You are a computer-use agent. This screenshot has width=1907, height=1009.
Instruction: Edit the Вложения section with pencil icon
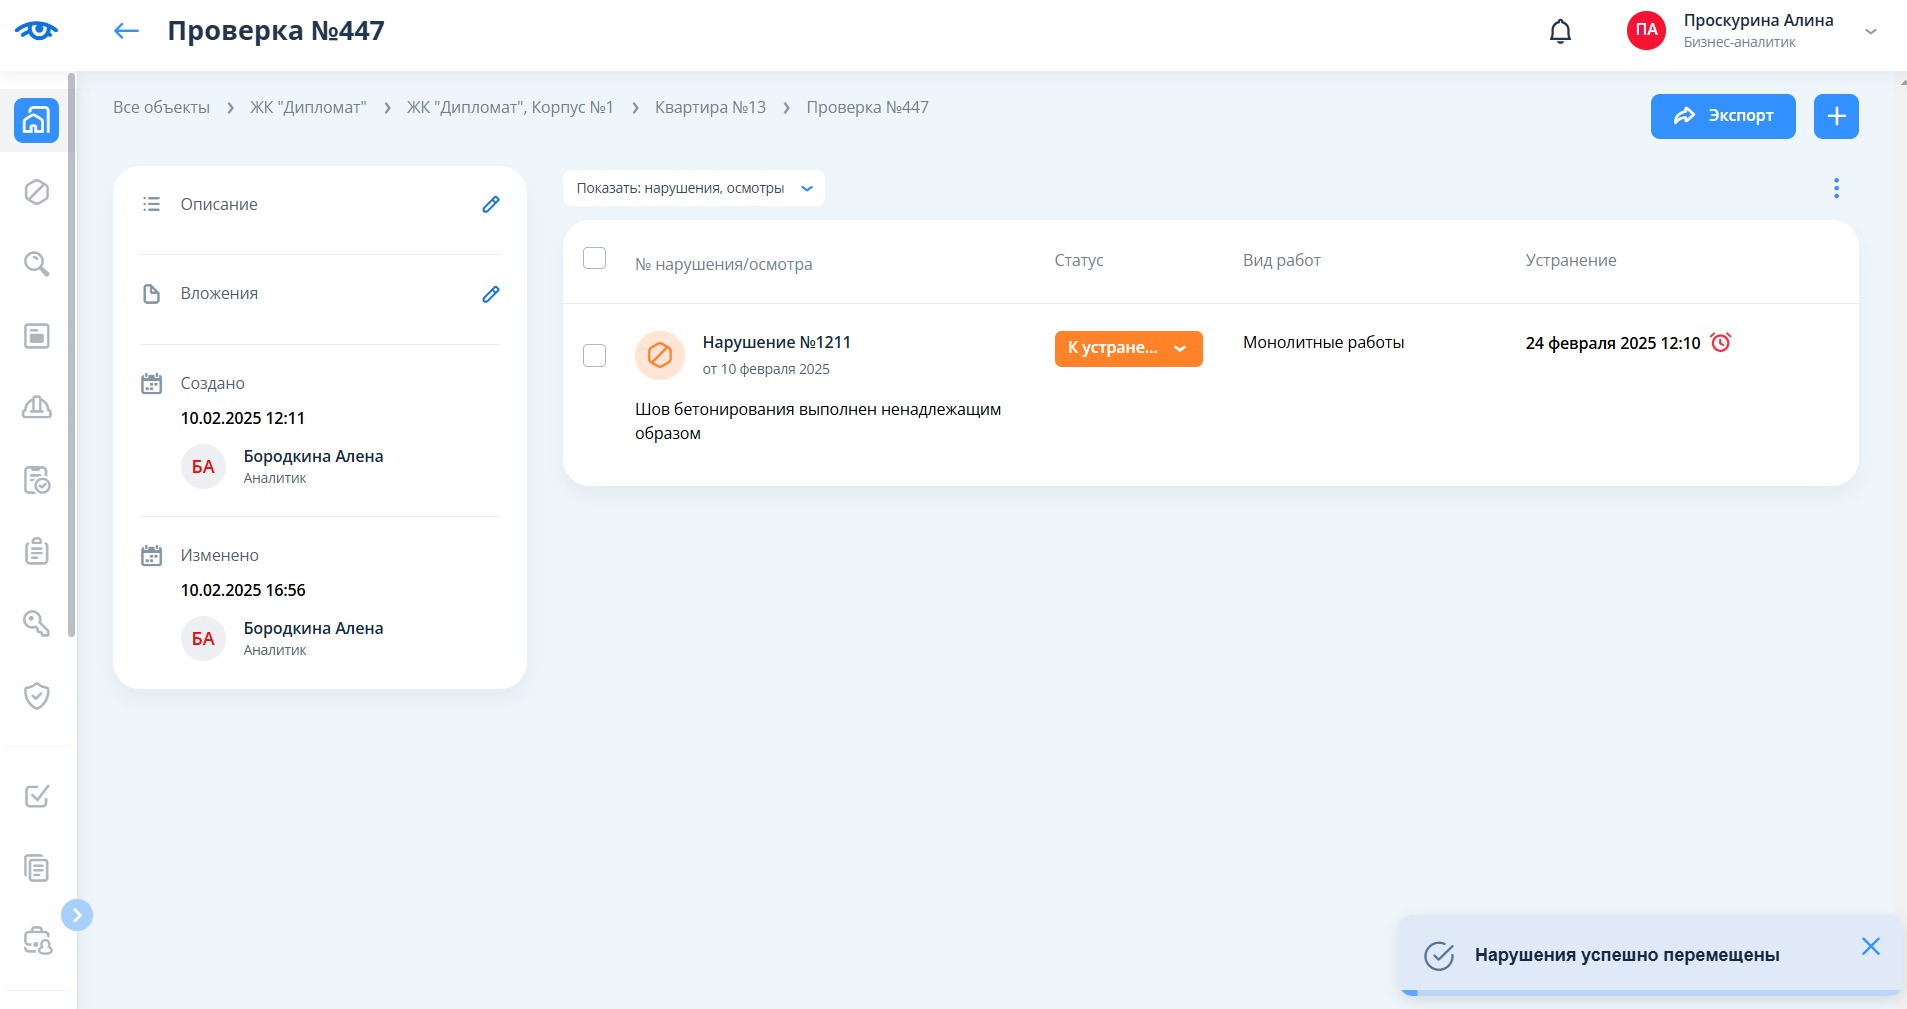pos(490,294)
